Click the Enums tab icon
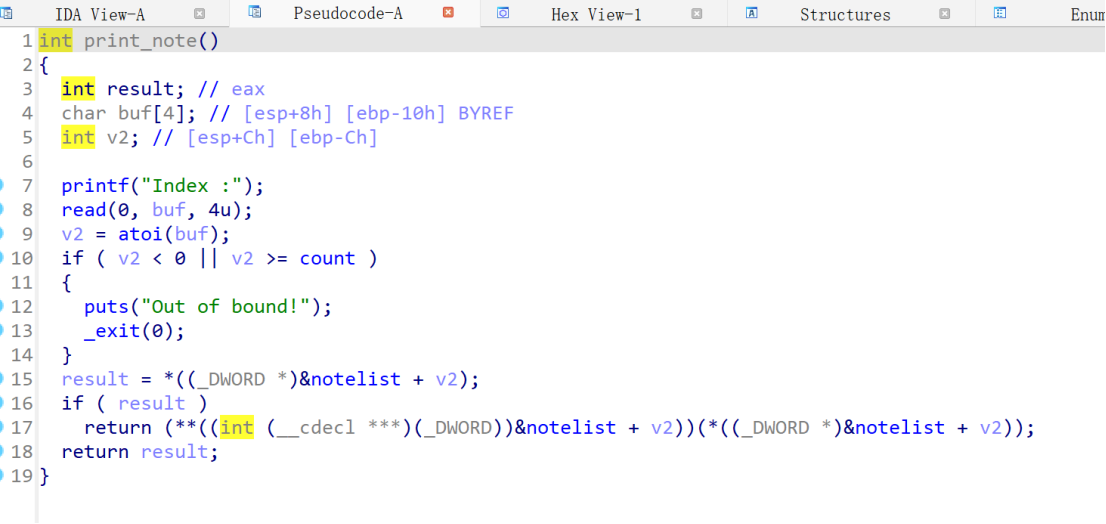The width and height of the screenshot is (1106, 524). 999,13
